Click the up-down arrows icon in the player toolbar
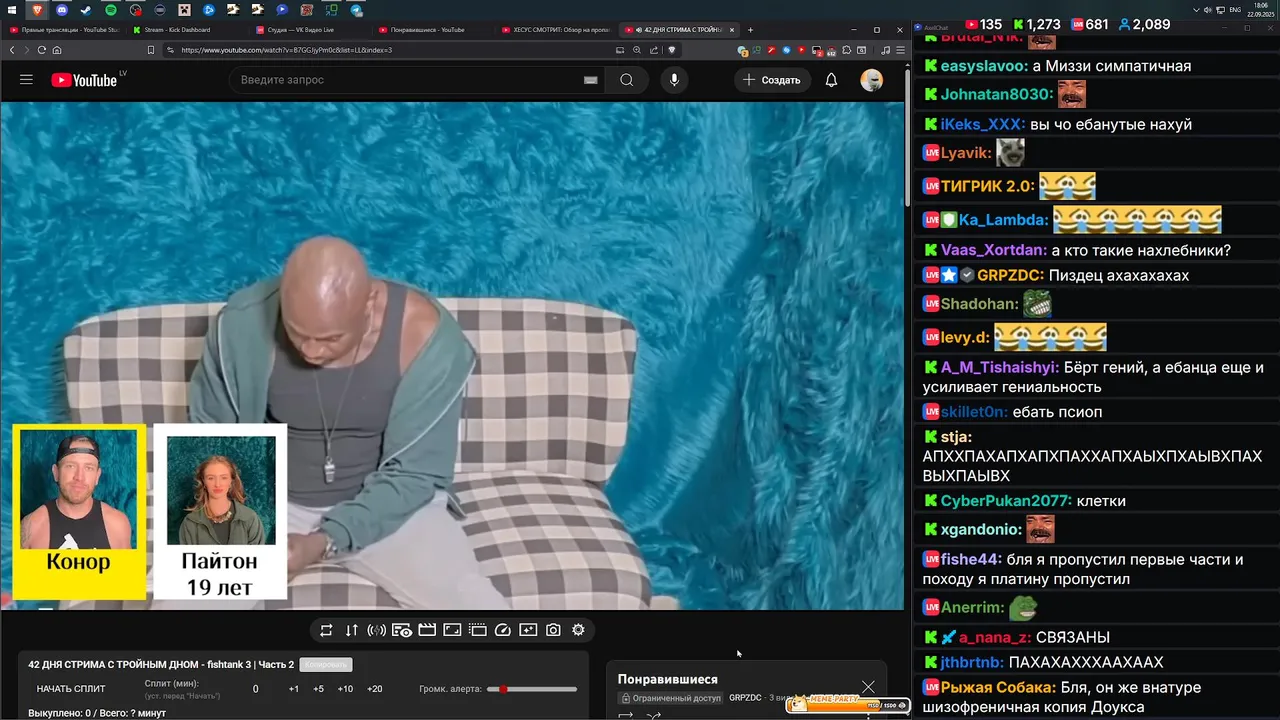The height and width of the screenshot is (720, 1280). click(x=351, y=630)
